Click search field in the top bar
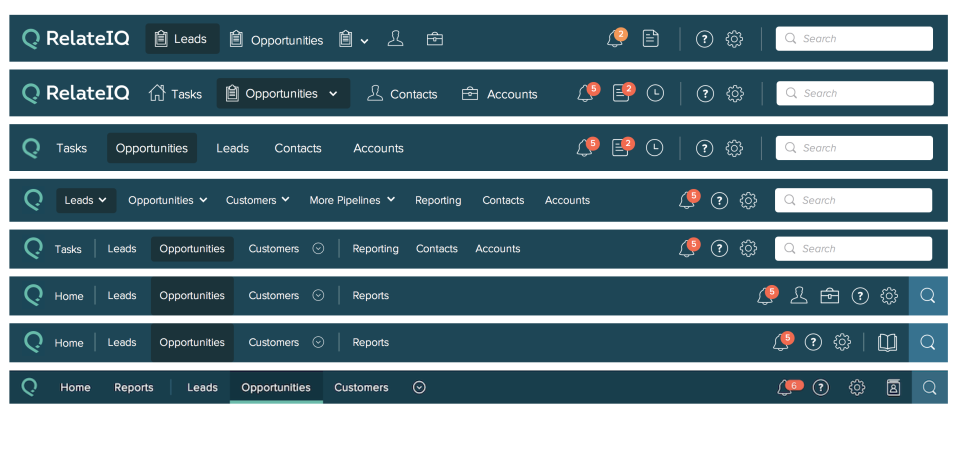The height and width of the screenshot is (456, 960). coord(854,39)
